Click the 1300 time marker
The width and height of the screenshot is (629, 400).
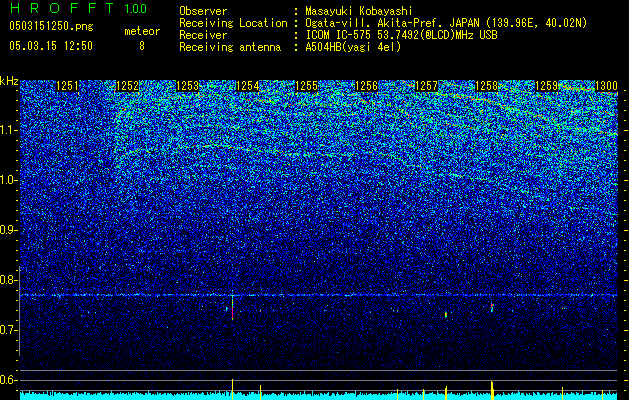606,86
